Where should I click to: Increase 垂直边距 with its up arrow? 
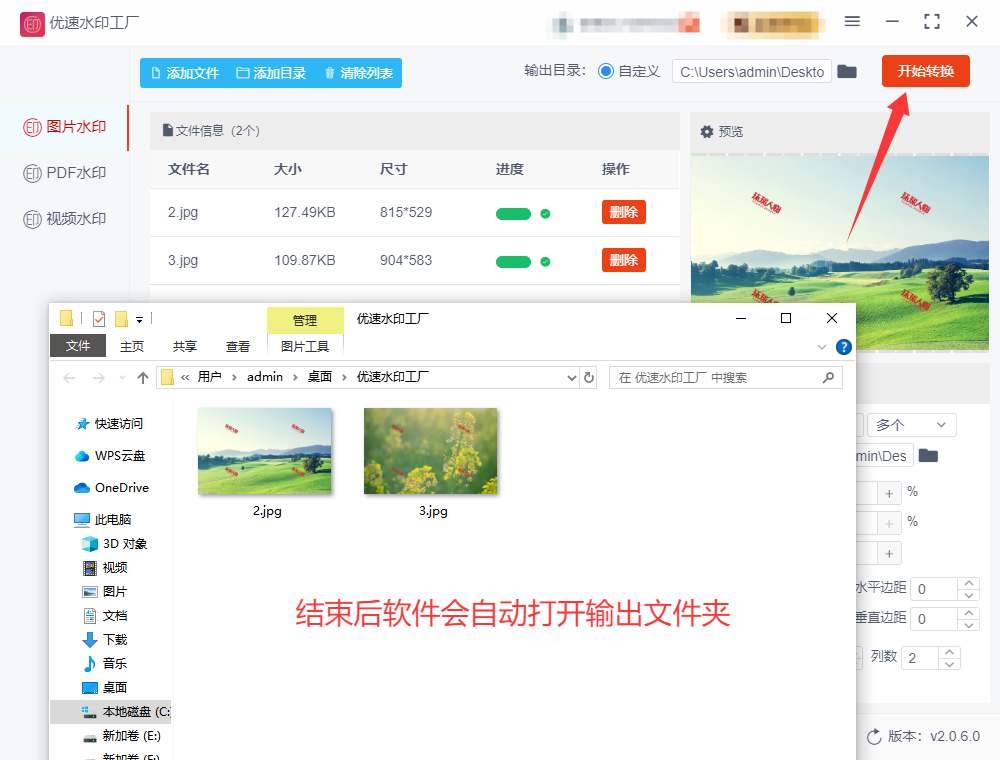[x=969, y=613]
